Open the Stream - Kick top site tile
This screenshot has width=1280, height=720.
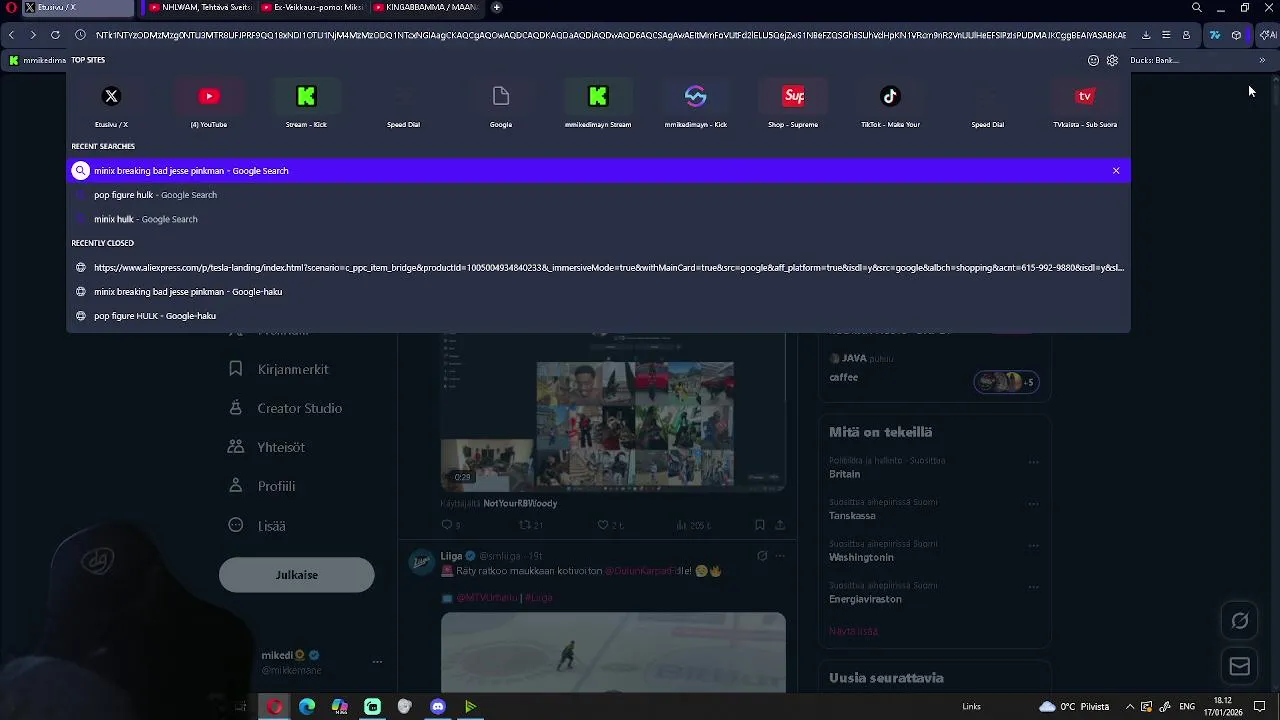tap(306, 105)
